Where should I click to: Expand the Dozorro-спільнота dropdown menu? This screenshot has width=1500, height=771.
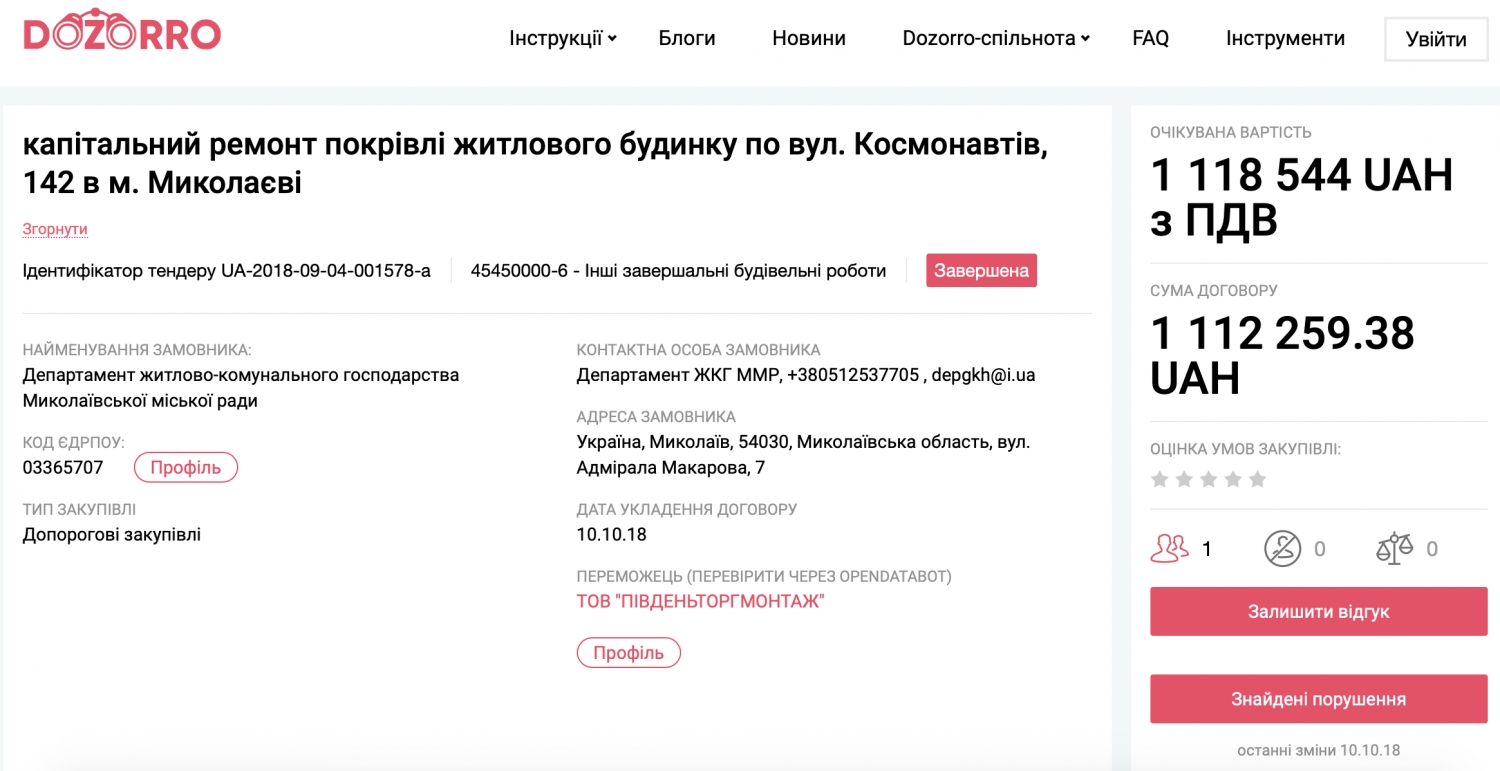pyautogui.click(x=995, y=39)
